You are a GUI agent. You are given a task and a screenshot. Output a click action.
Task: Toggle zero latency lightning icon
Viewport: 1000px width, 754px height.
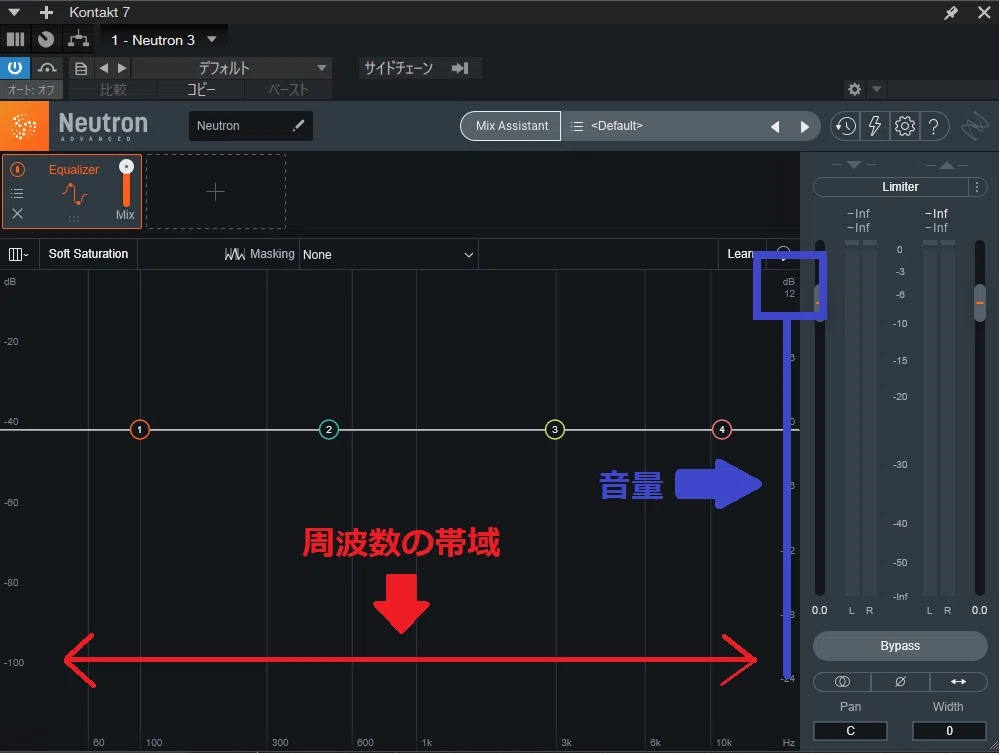(x=875, y=126)
